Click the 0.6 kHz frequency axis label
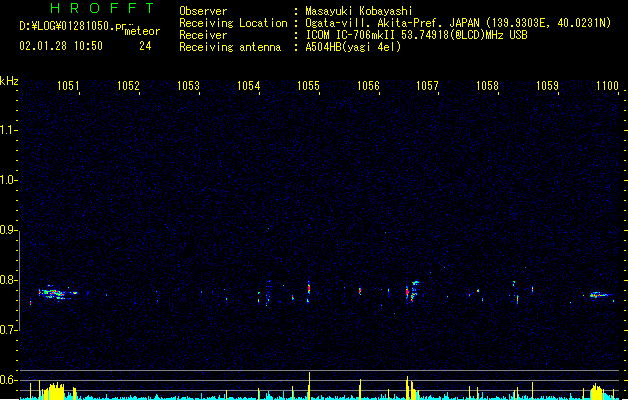Screen dimensions: 629x400 pos(8,380)
